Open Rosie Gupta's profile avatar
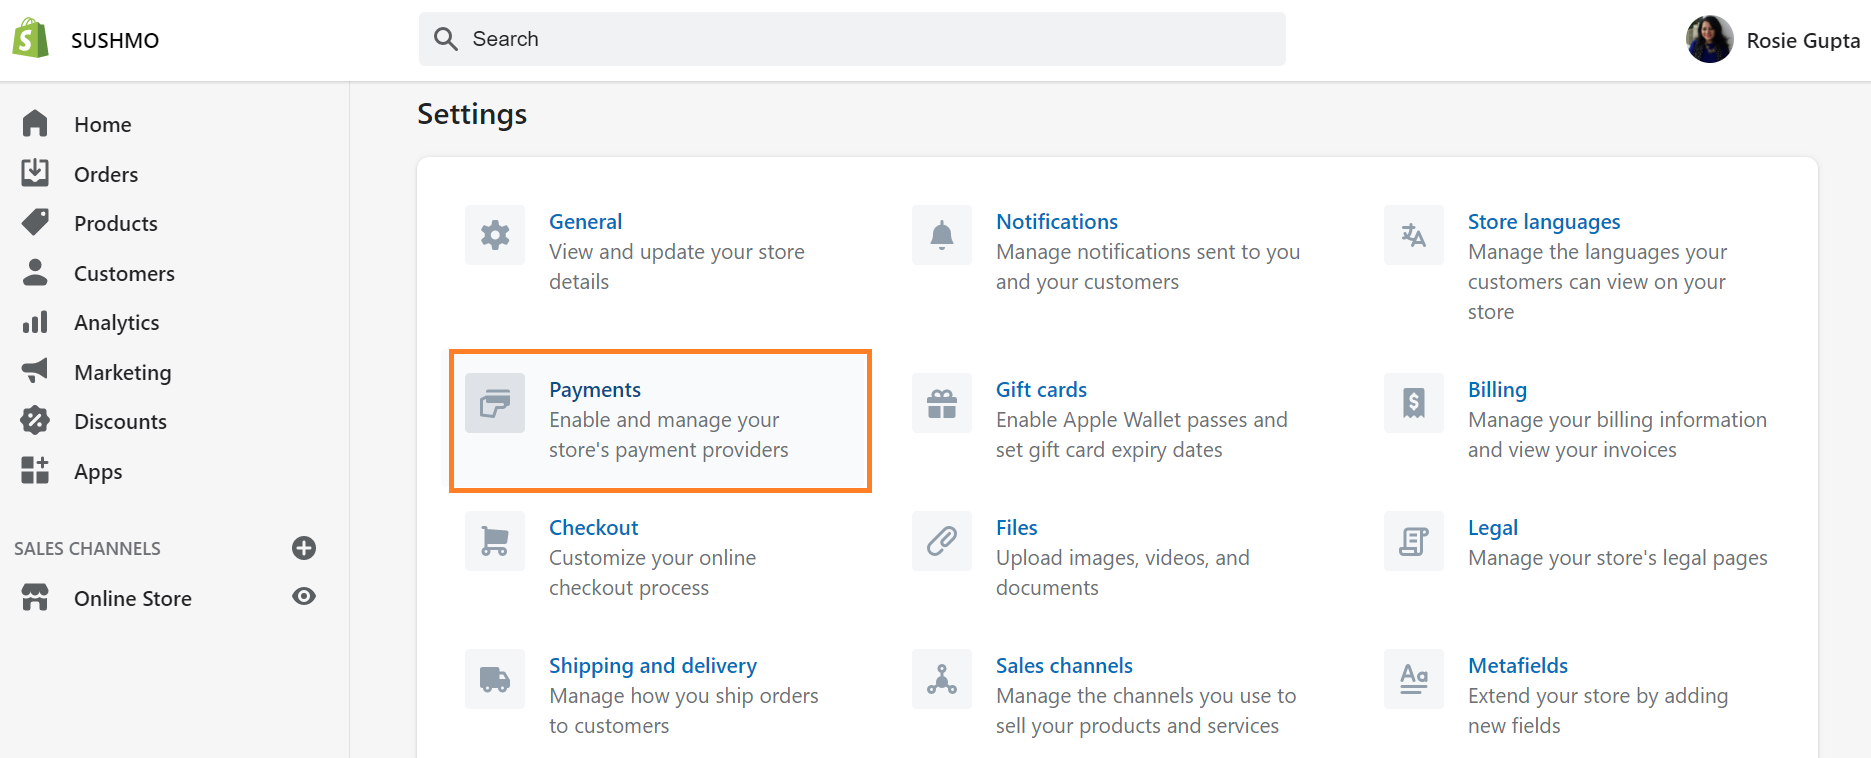This screenshot has width=1871, height=758. pos(1710,39)
